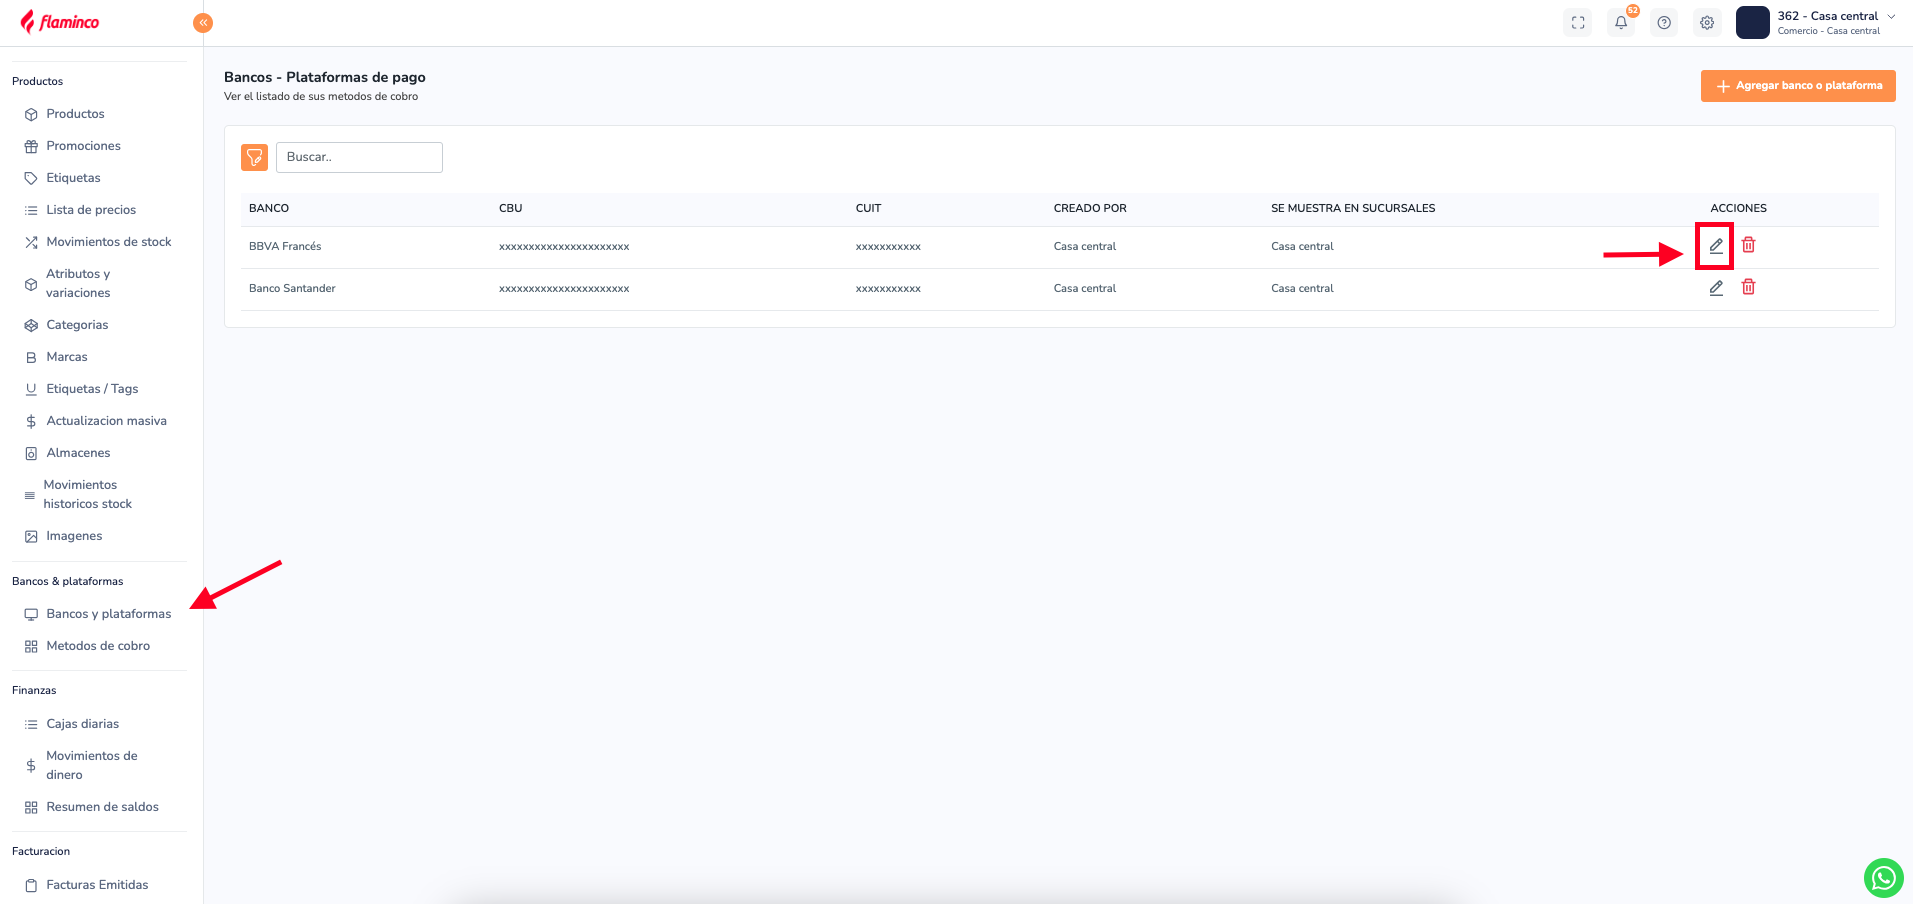This screenshot has height=904, width=1913.
Task: Delete the BBVA Francés bank row
Action: (1748, 245)
